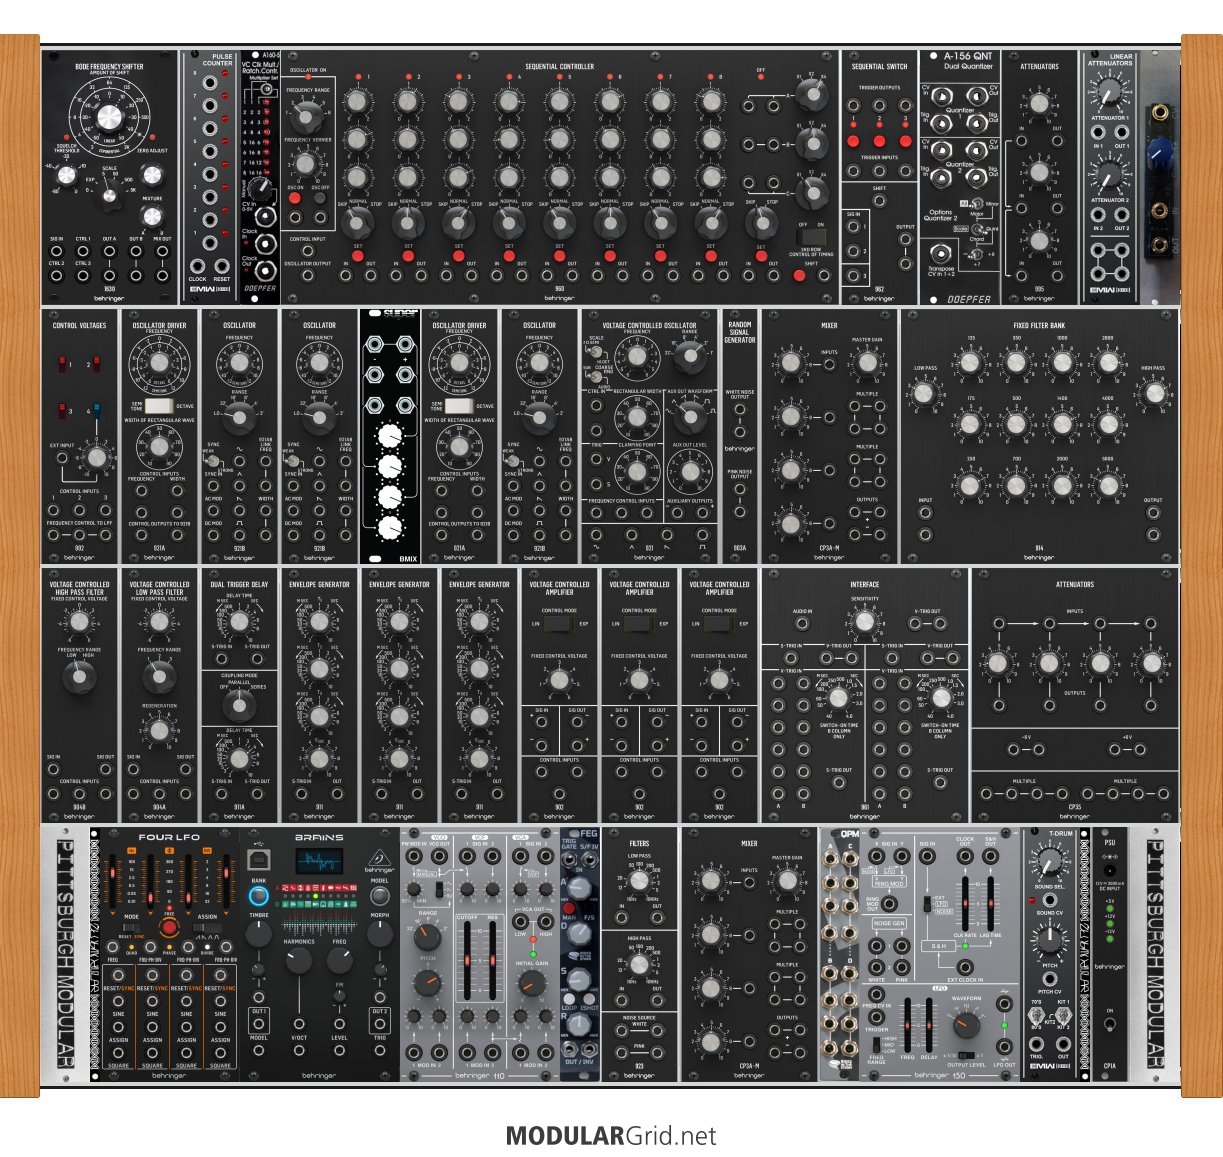Click the CUTOFF slider on the 110 module
The height and width of the screenshot is (1157, 1223).
[x=468, y=962]
